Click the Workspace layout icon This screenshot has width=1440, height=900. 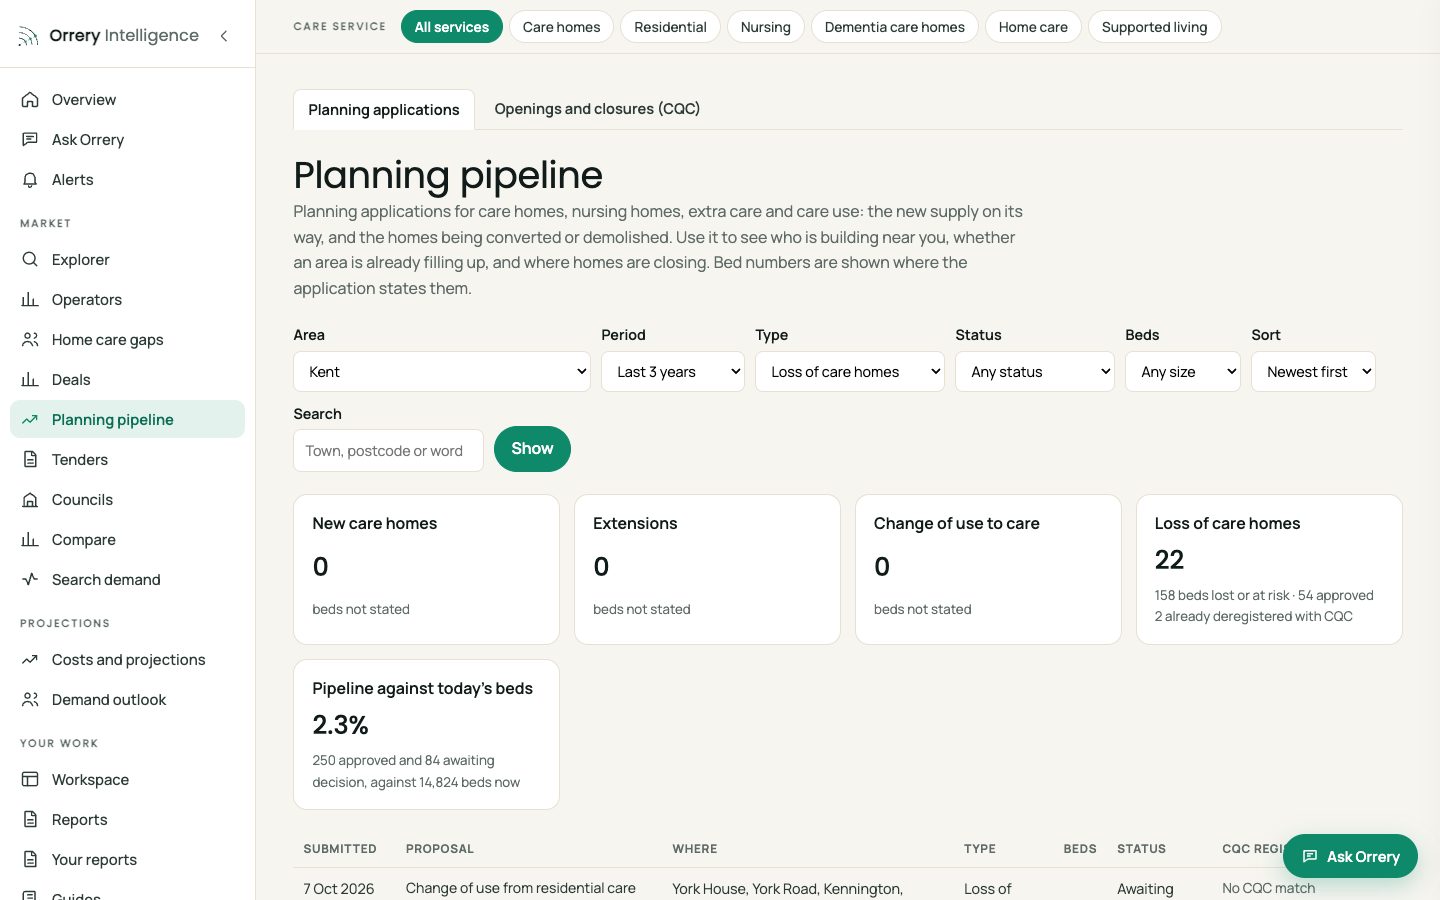click(x=30, y=780)
